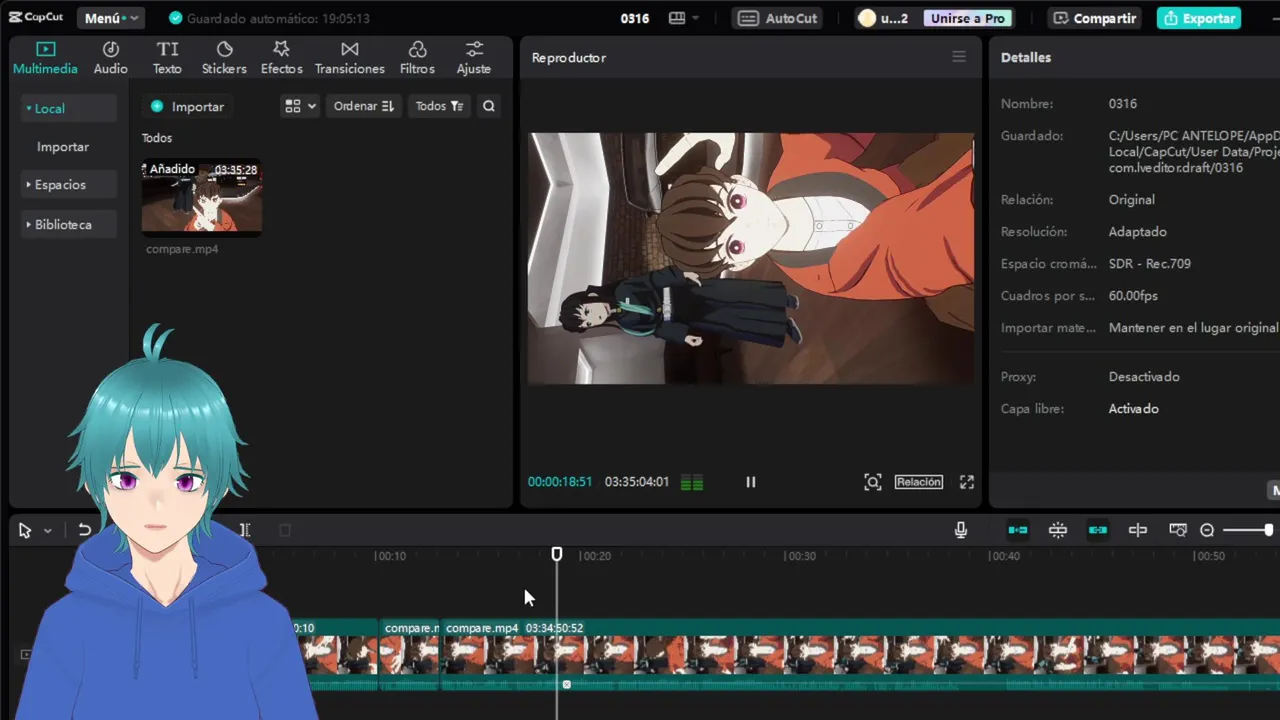Viewport: 1280px width, 720px height.
Task: Pause the video playback
Action: (x=750, y=482)
